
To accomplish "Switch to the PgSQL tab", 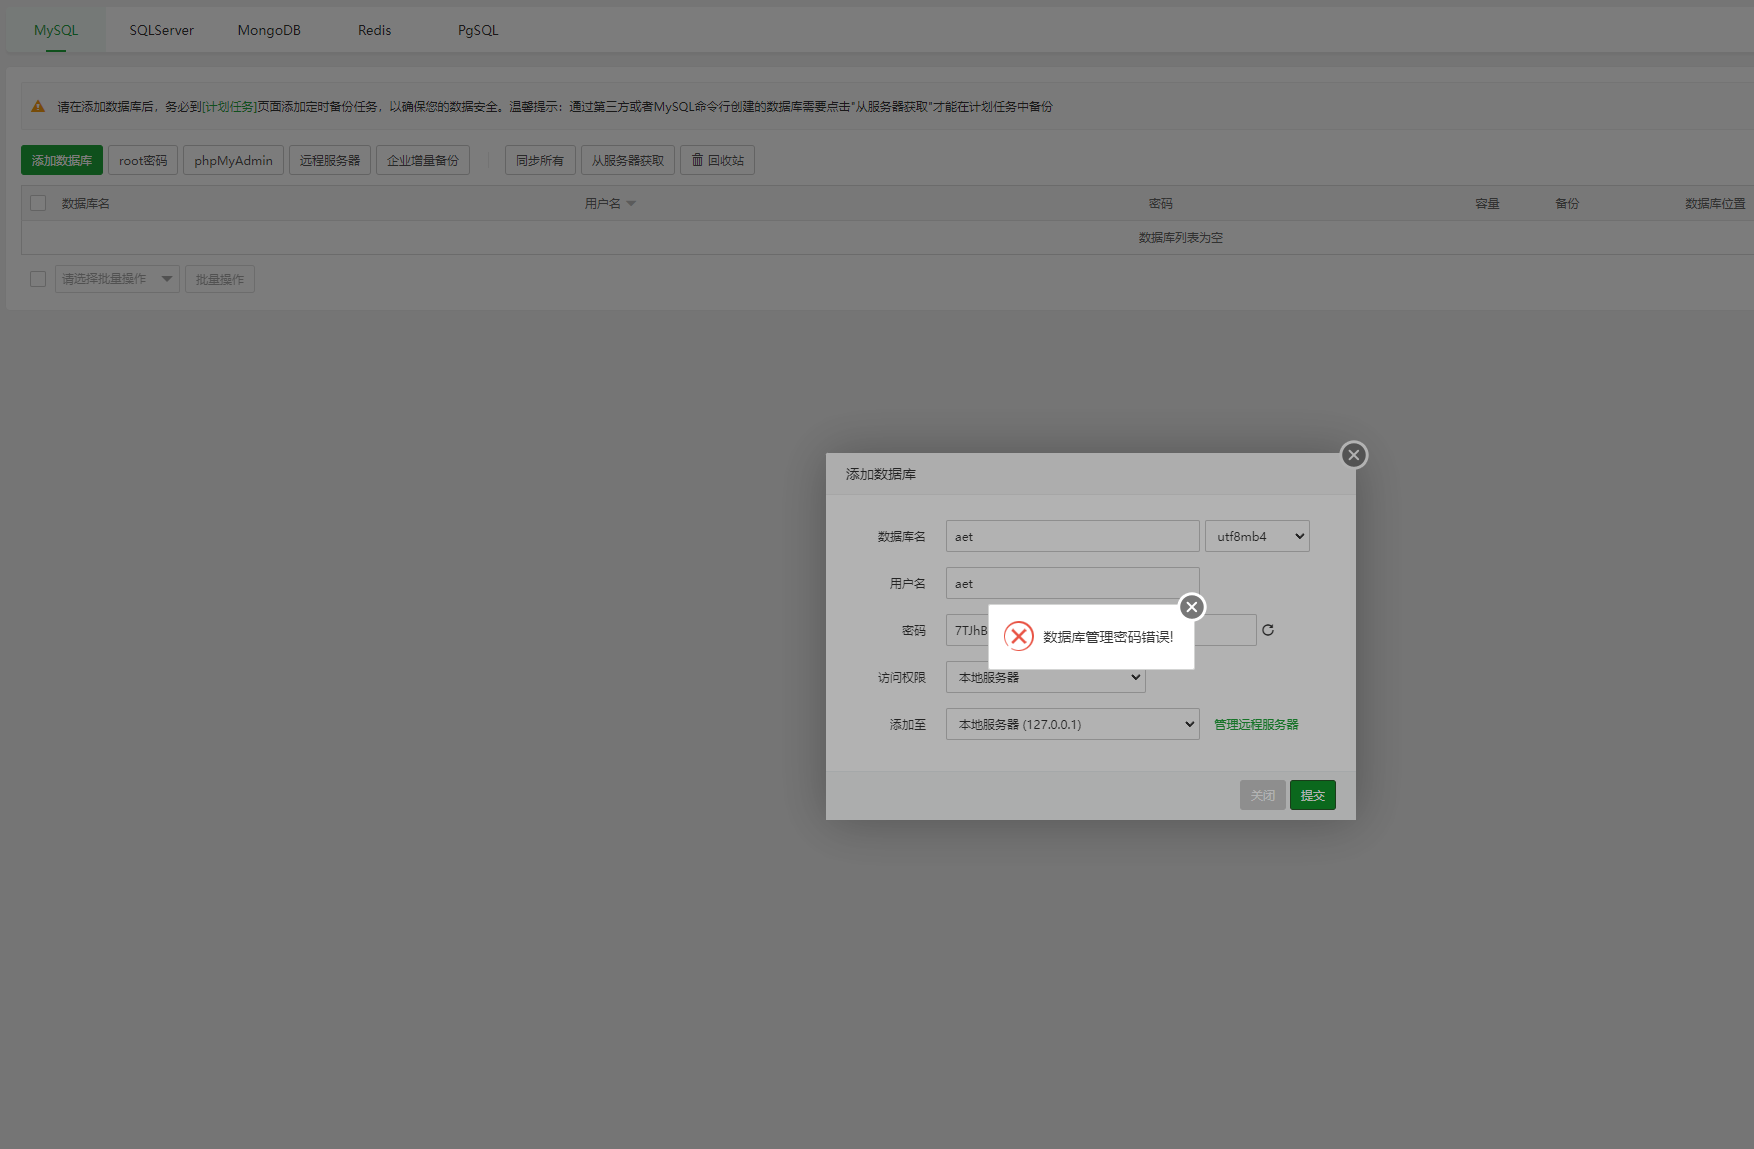I will coord(478,30).
